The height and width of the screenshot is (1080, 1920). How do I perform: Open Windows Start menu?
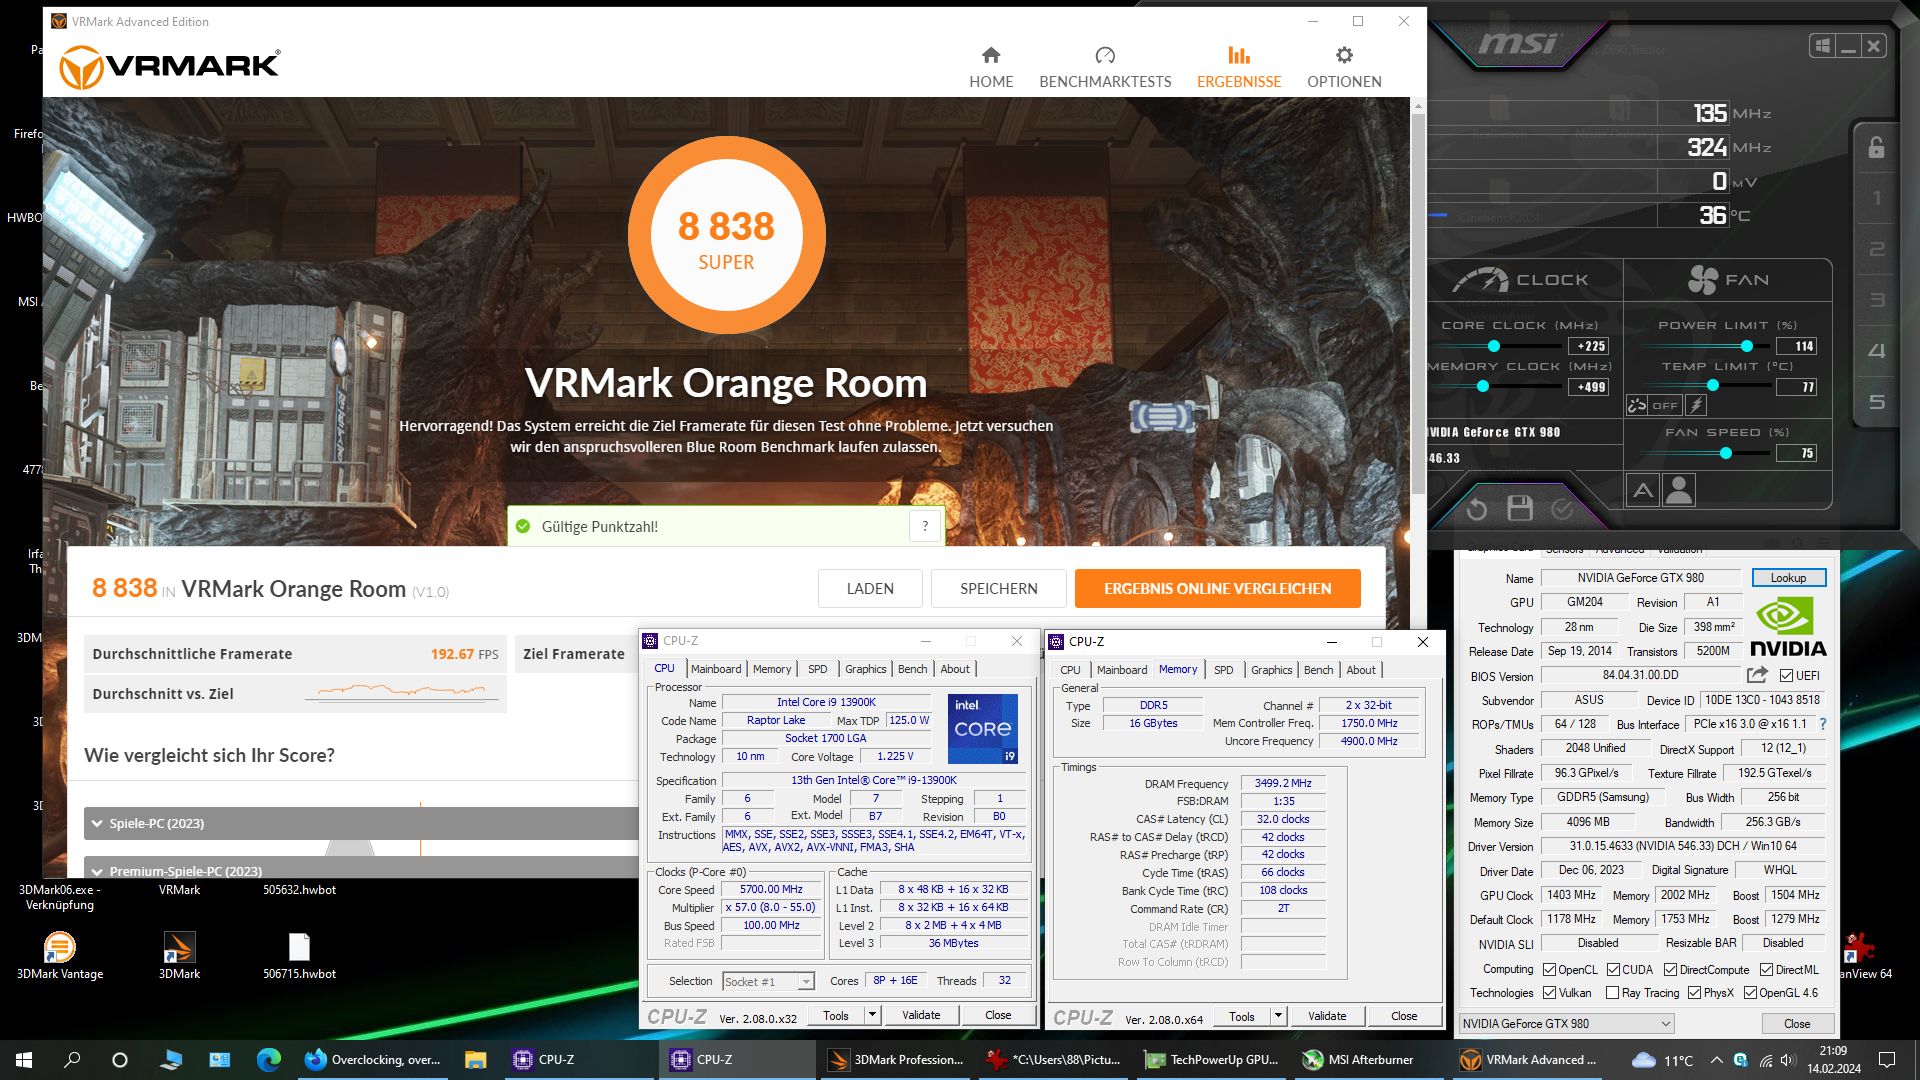tap(24, 1060)
